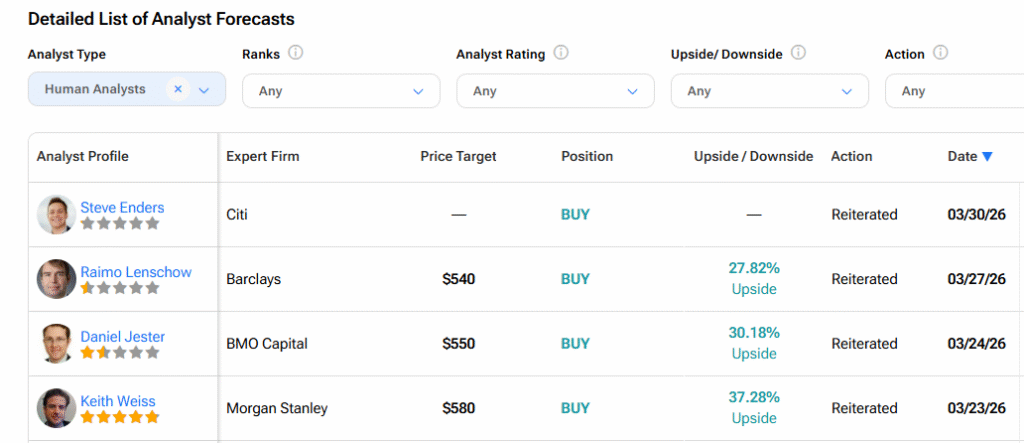
Task: Remove the Human Analysts filter tag
Action: [178, 89]
